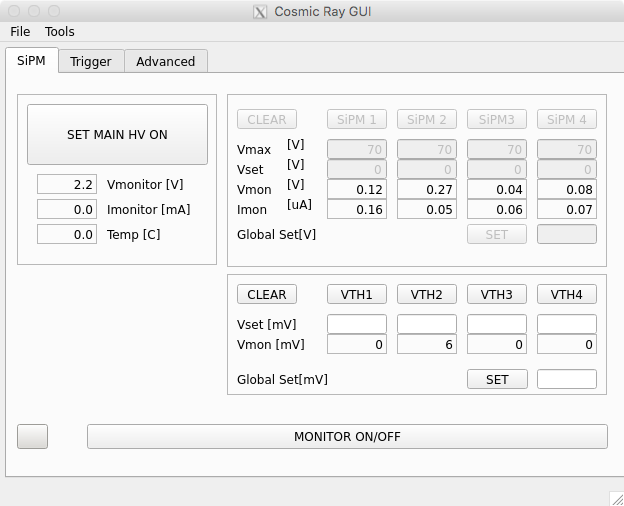Switch to the SiPM tab
Image resolution: width=624 pixels, height=506 pixels.
point(31,61)
